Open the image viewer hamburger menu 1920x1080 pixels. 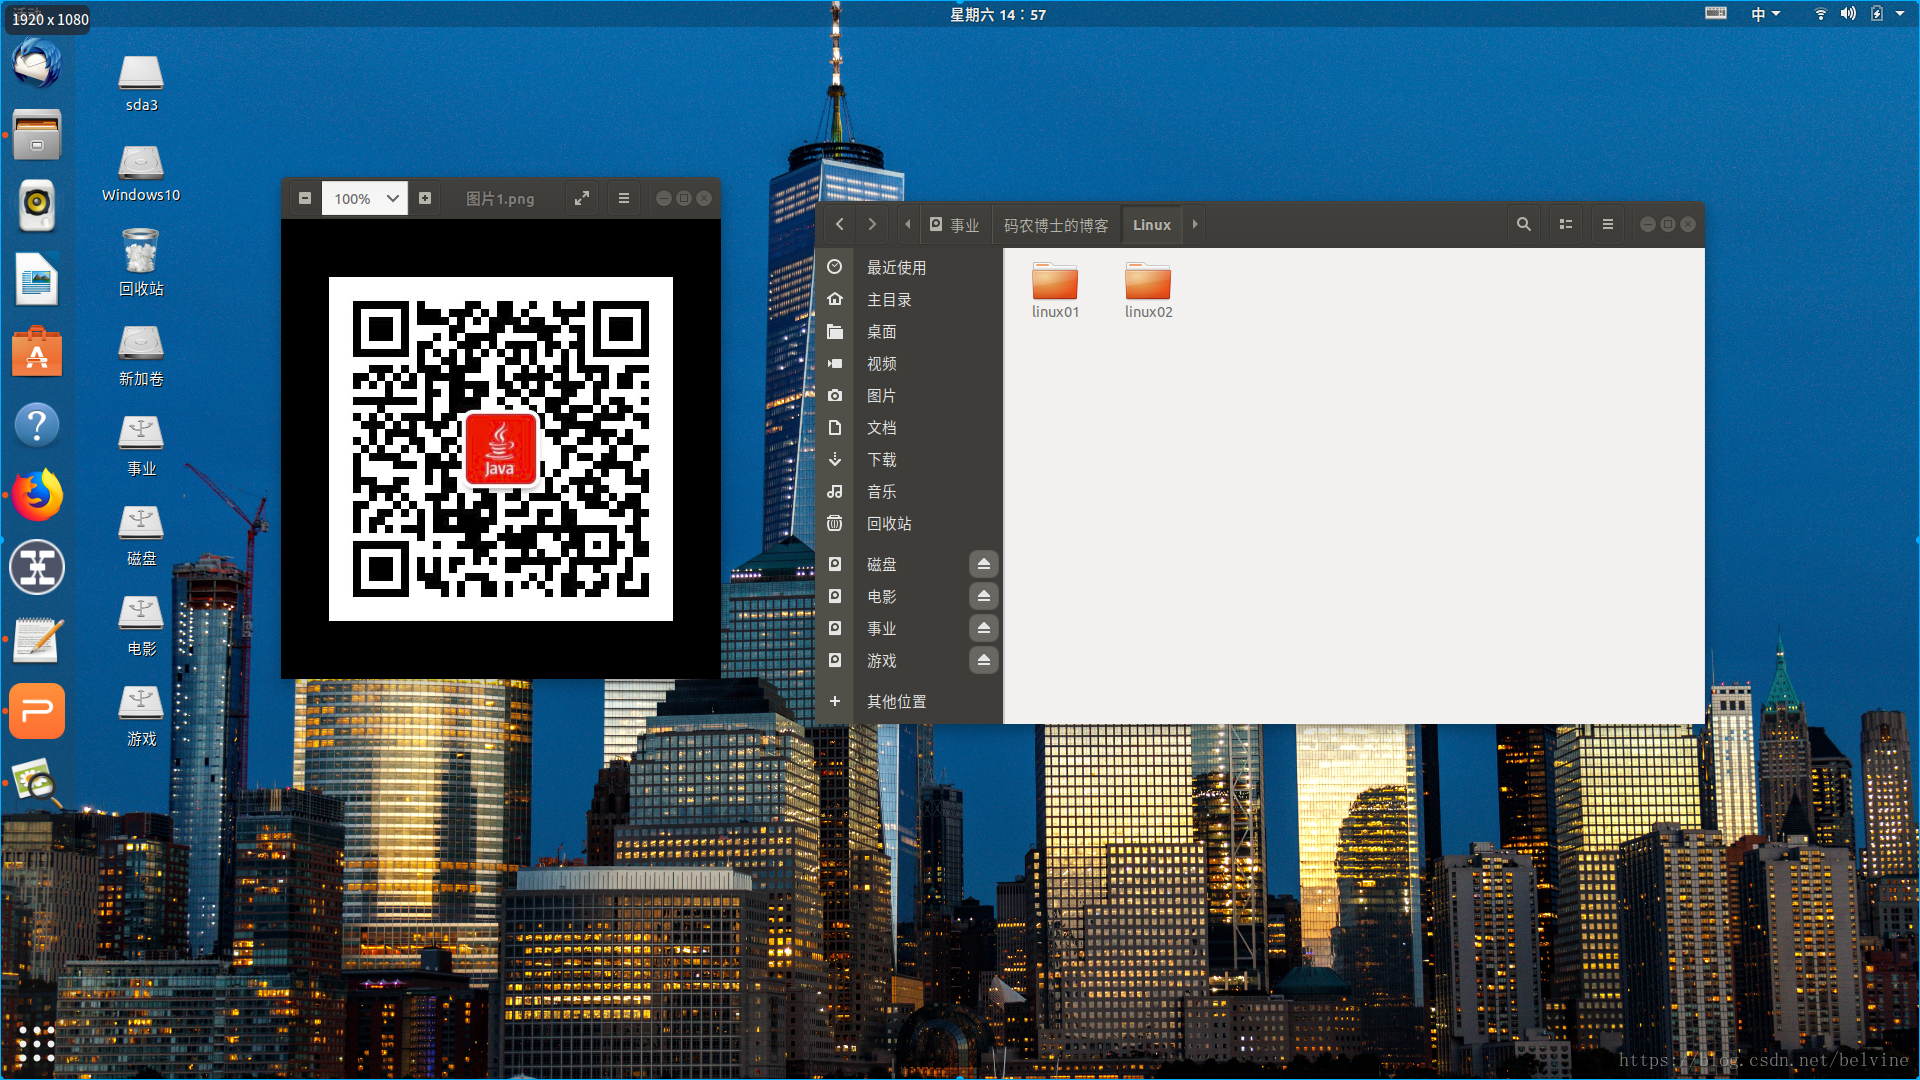tap(624, 198)
